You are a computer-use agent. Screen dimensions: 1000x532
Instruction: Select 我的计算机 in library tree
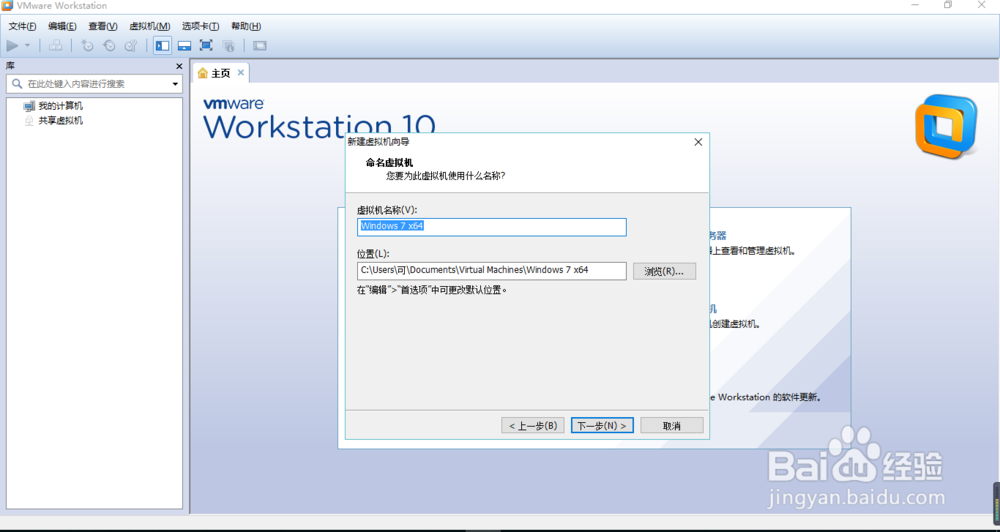pyautogui.click(x=61, y=106)
